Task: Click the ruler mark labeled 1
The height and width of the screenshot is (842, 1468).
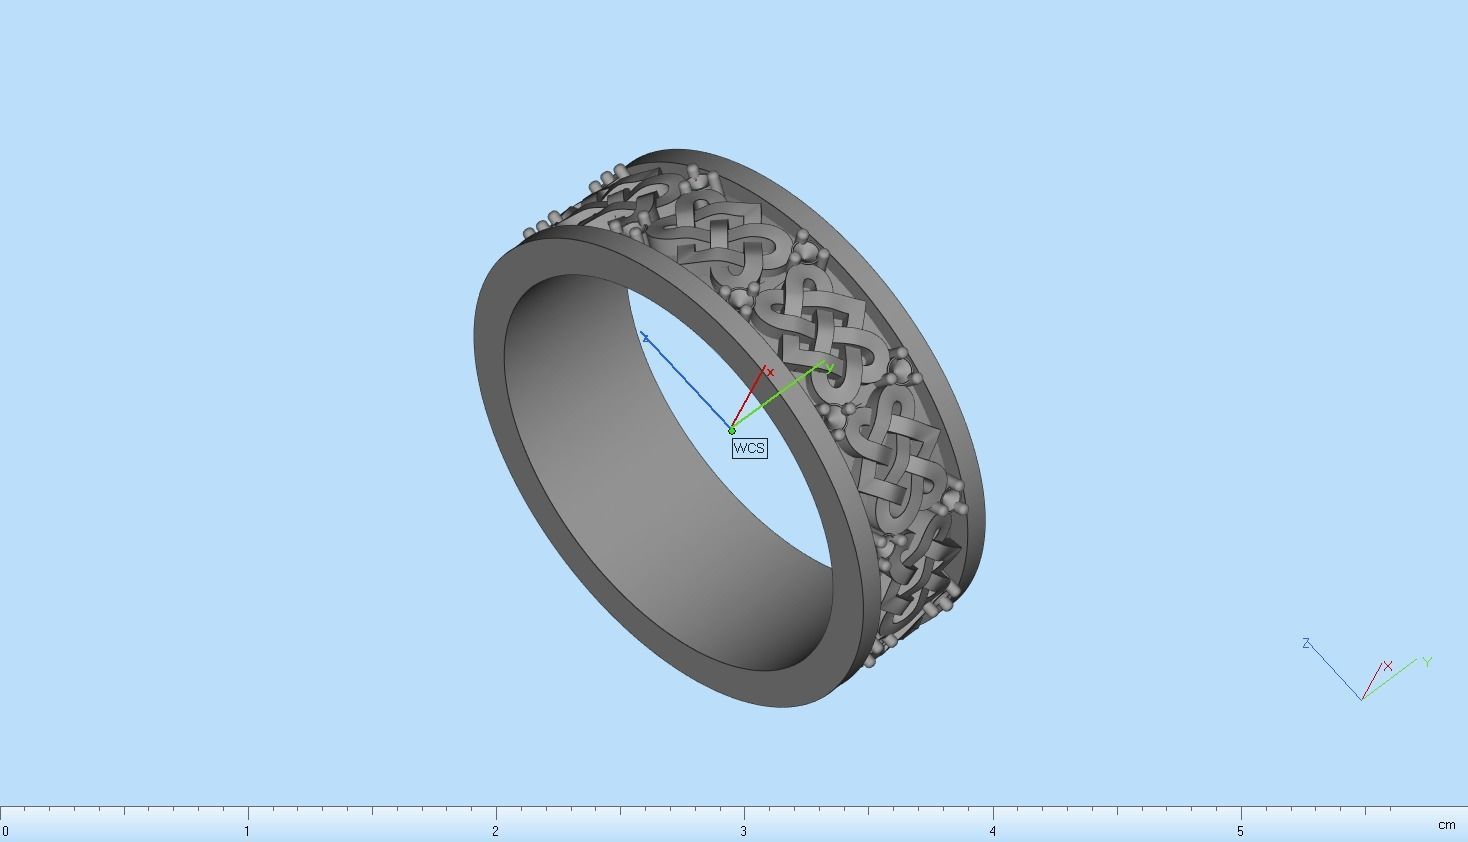Action: tap(247, 831)
